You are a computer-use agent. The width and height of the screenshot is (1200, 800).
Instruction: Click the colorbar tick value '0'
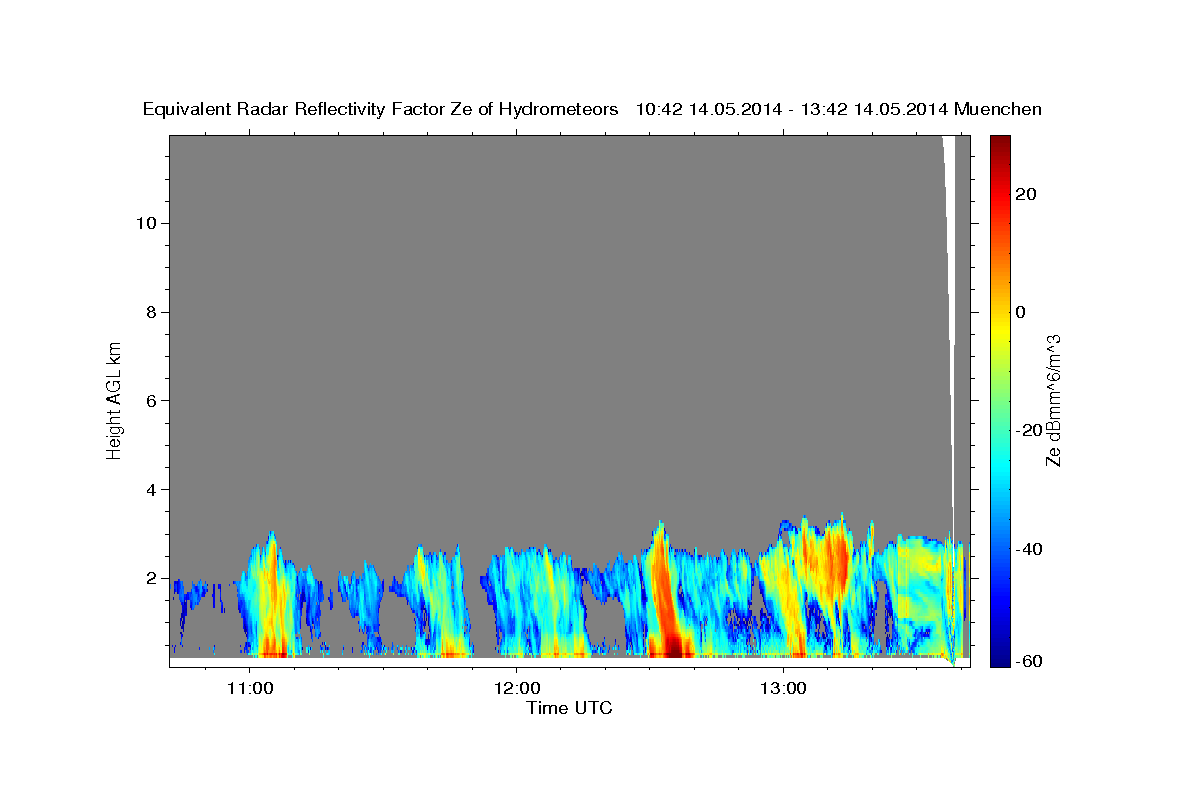(x=1021, y=312)
